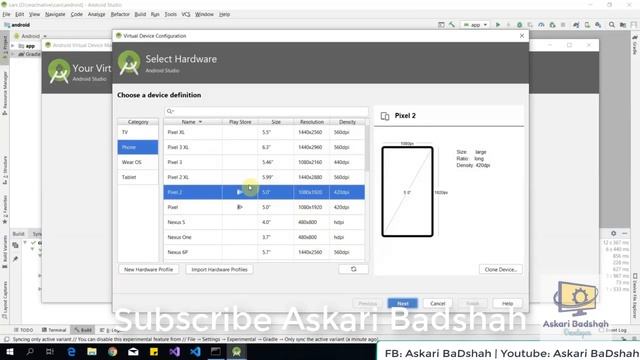Click the device search input field
640x360 pixels.
pos(266,111)
